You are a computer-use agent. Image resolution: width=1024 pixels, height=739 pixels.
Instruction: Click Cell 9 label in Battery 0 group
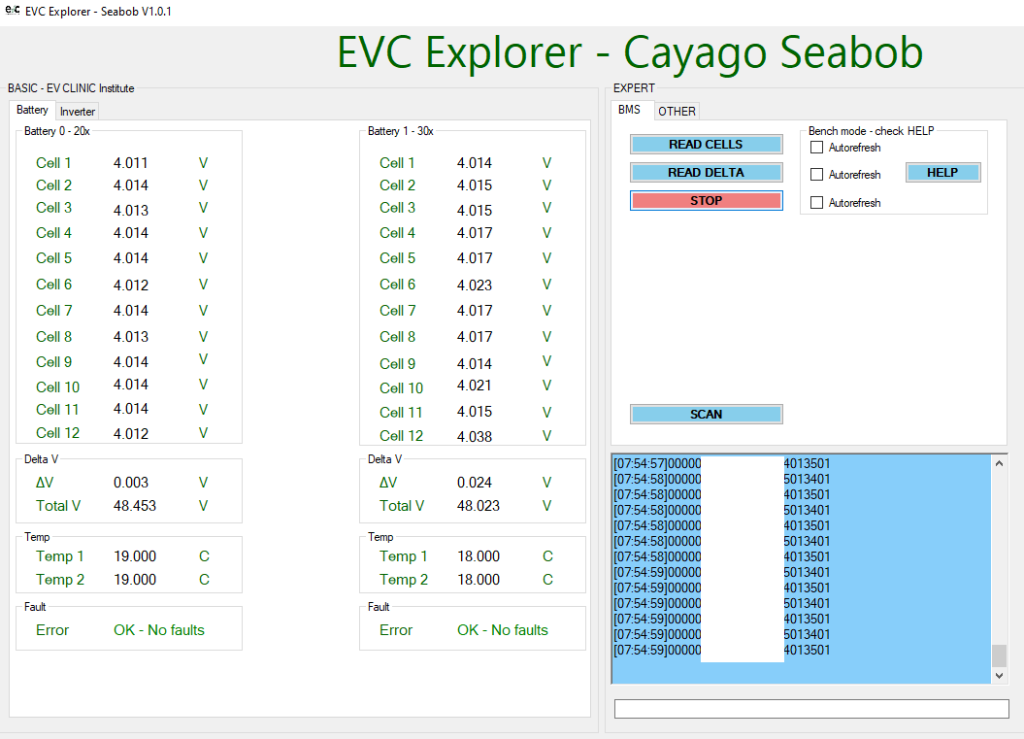54,362
